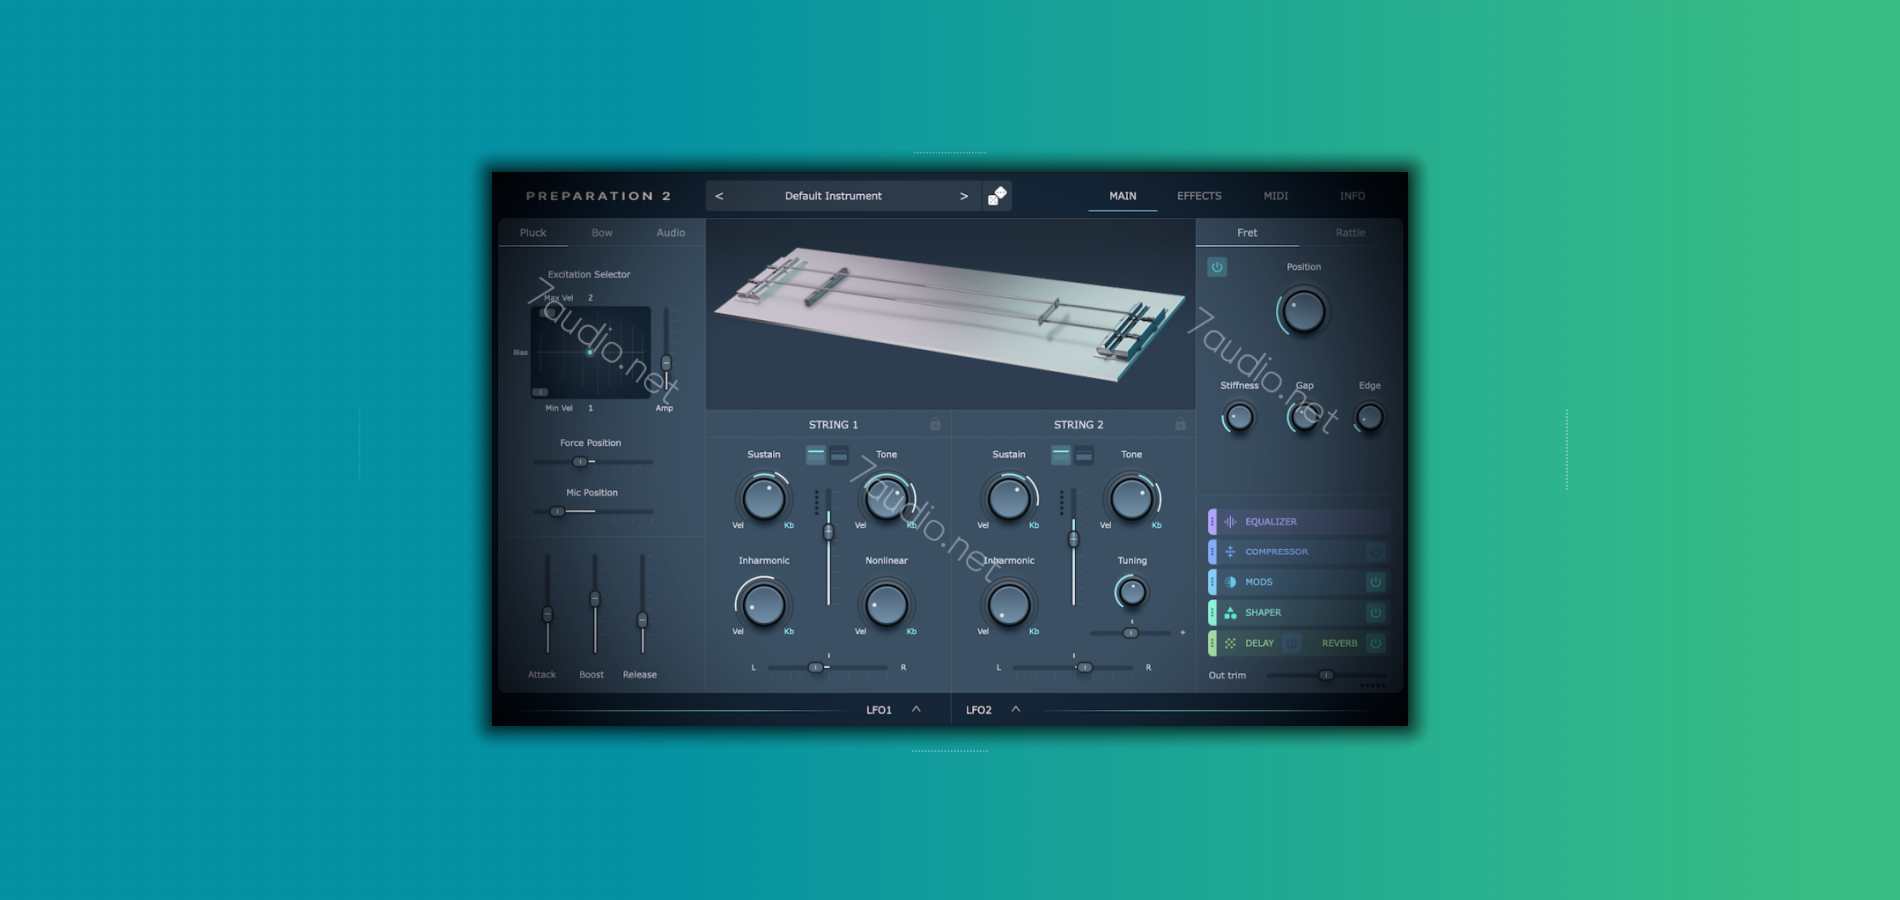Click the Mods half-circle icon
This screenshot has height=900, width=1900.
[x=1230, y=582]
